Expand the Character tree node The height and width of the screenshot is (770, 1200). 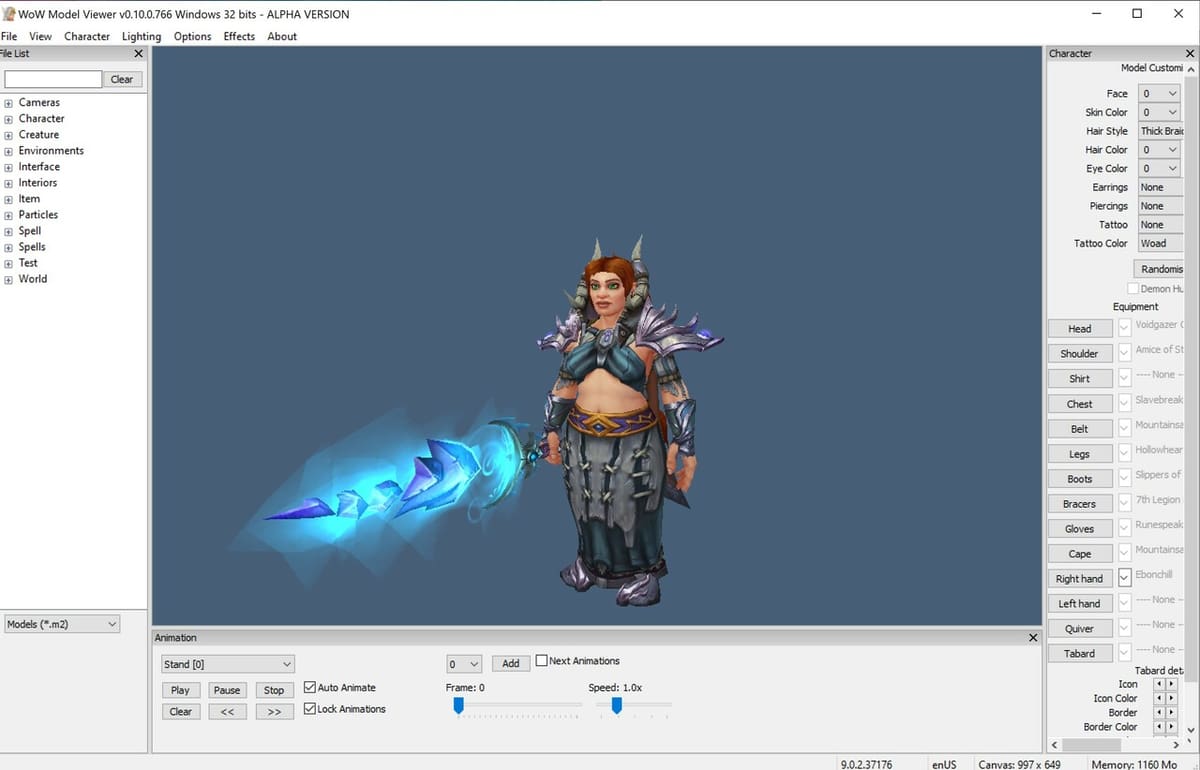(x=8, y=119)
